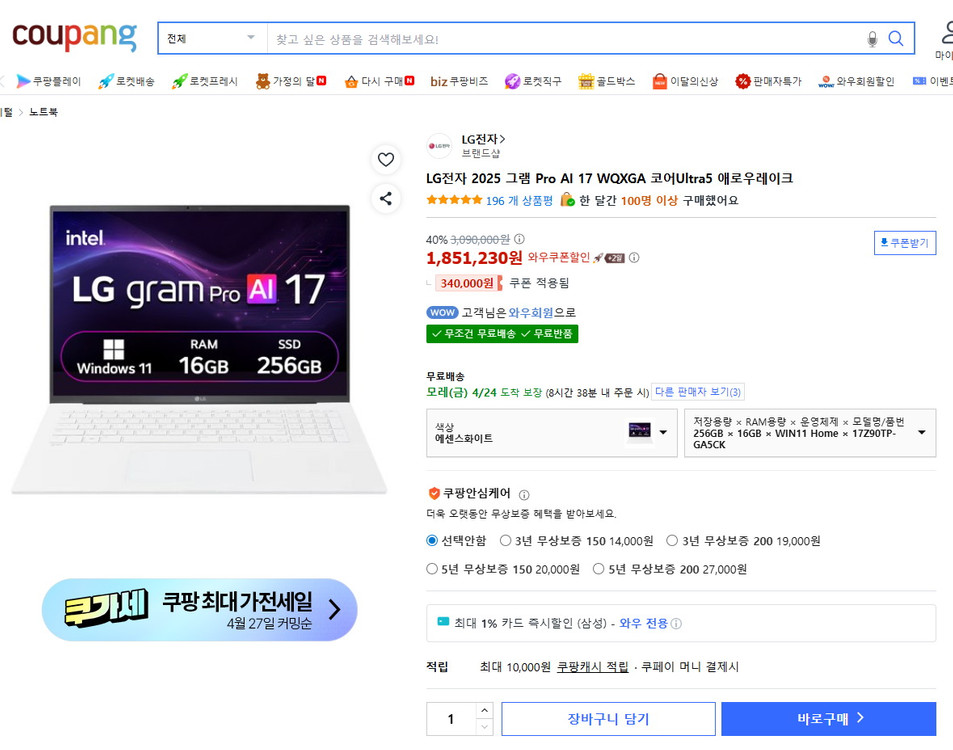
Task: Open the 쿠팡캐시 적립 link
Action: point(593,667)
